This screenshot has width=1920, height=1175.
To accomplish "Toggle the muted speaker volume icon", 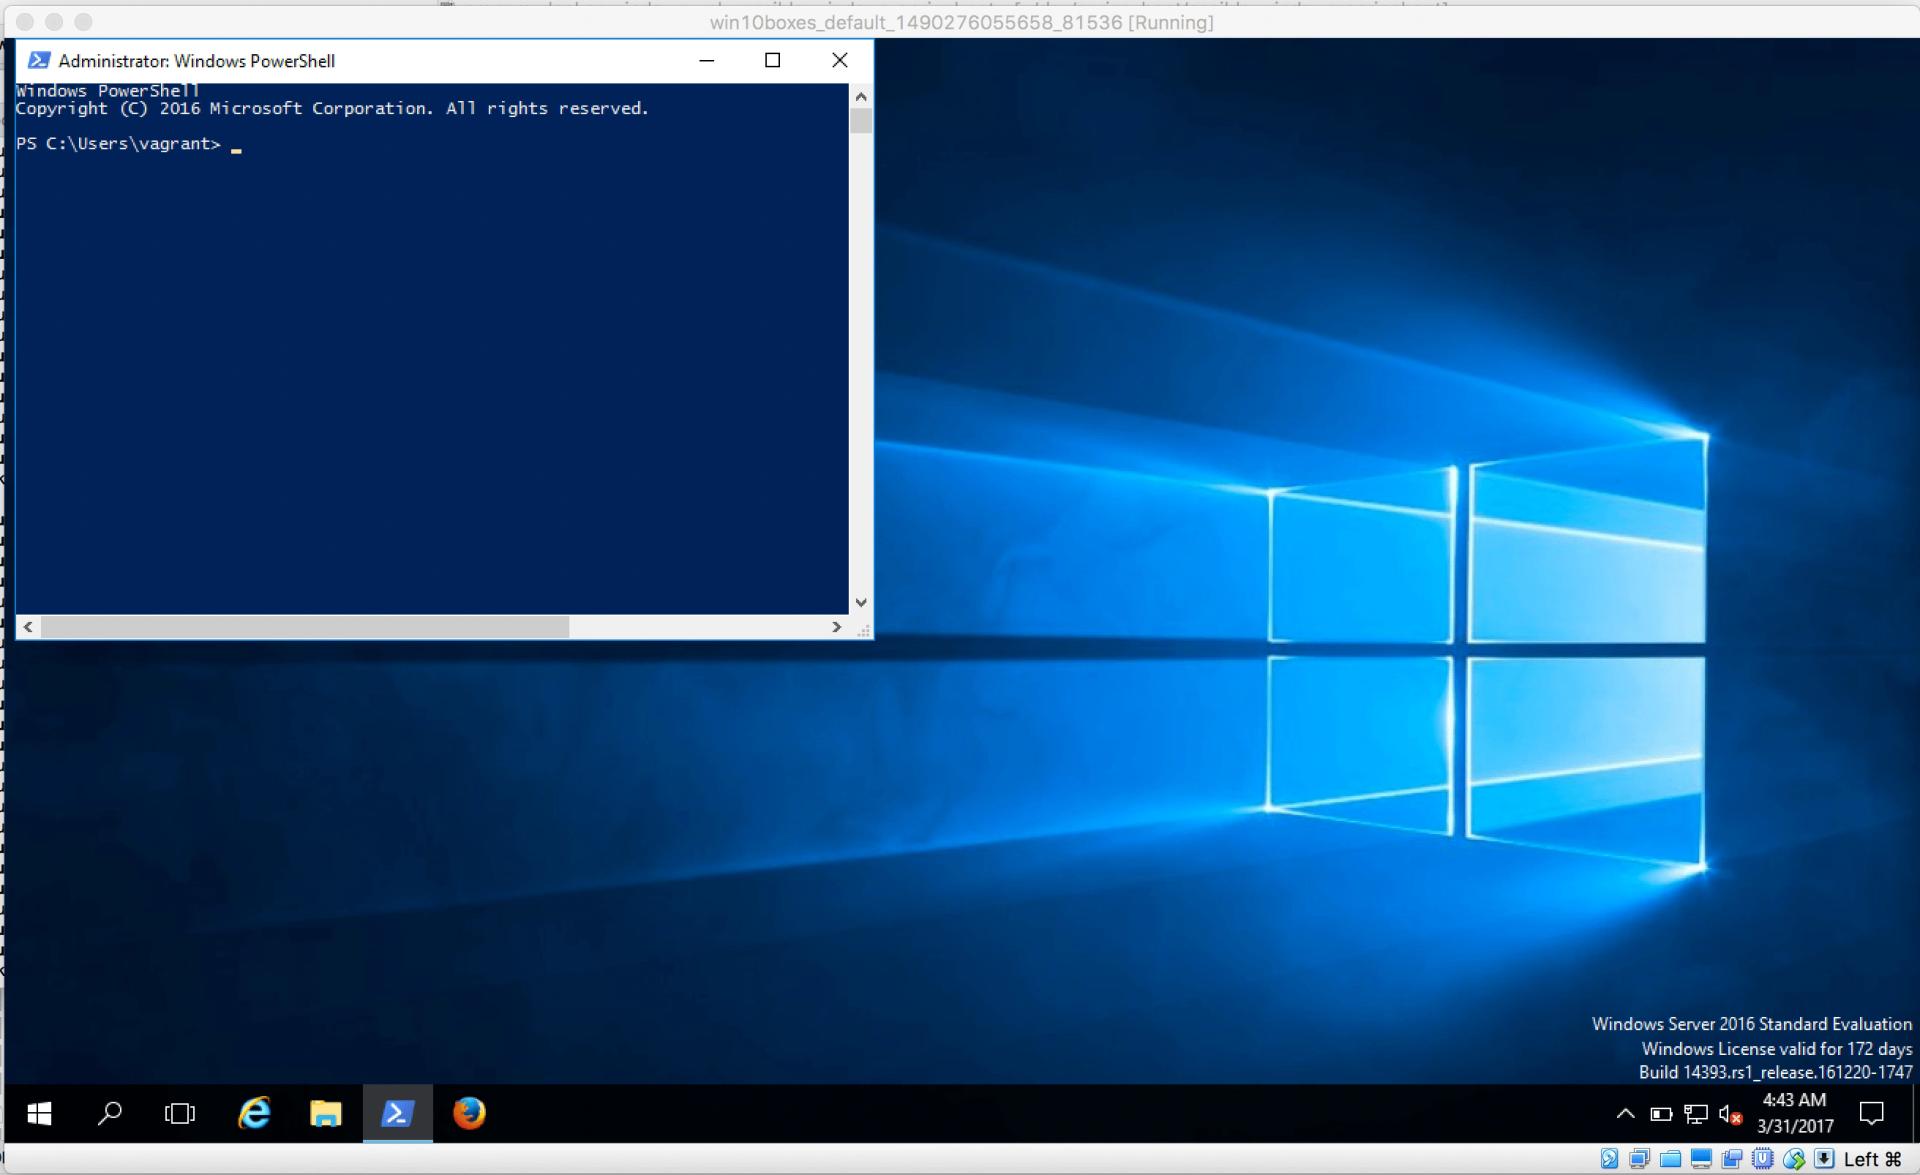I will [x=1729, y=1113].
